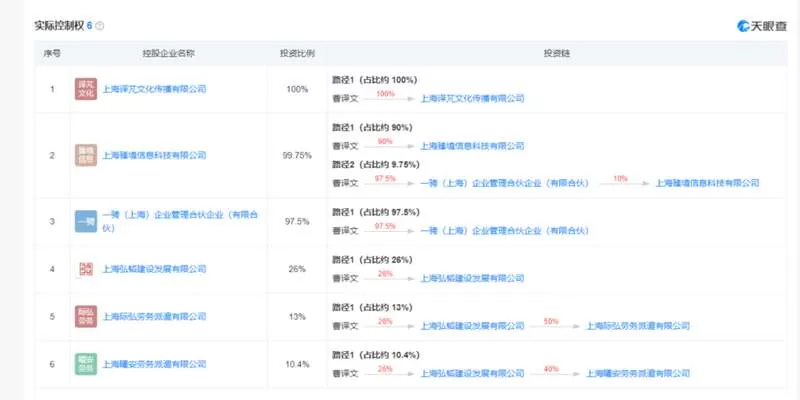Click 劳务派遣有限公司 at end of row 6 chain
800x400 pixels.
(x=638, y=373)
